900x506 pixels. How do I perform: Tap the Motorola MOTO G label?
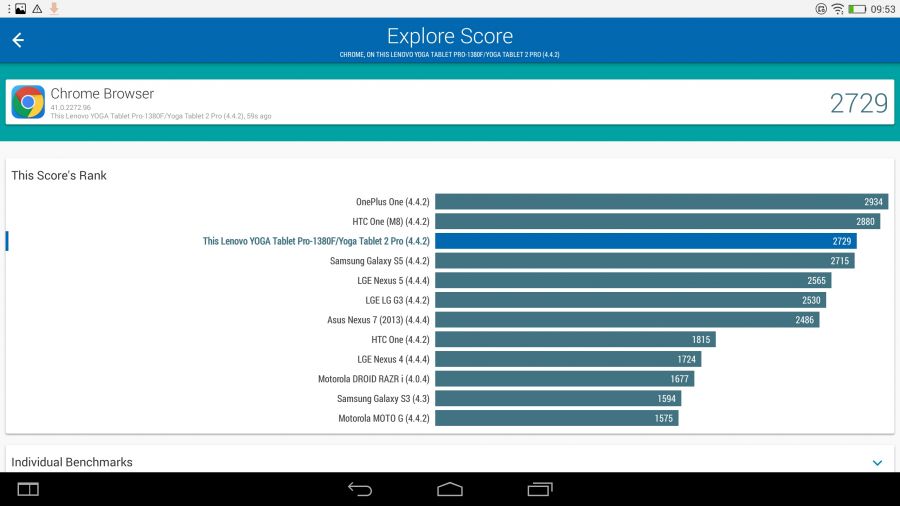[383, 418]
